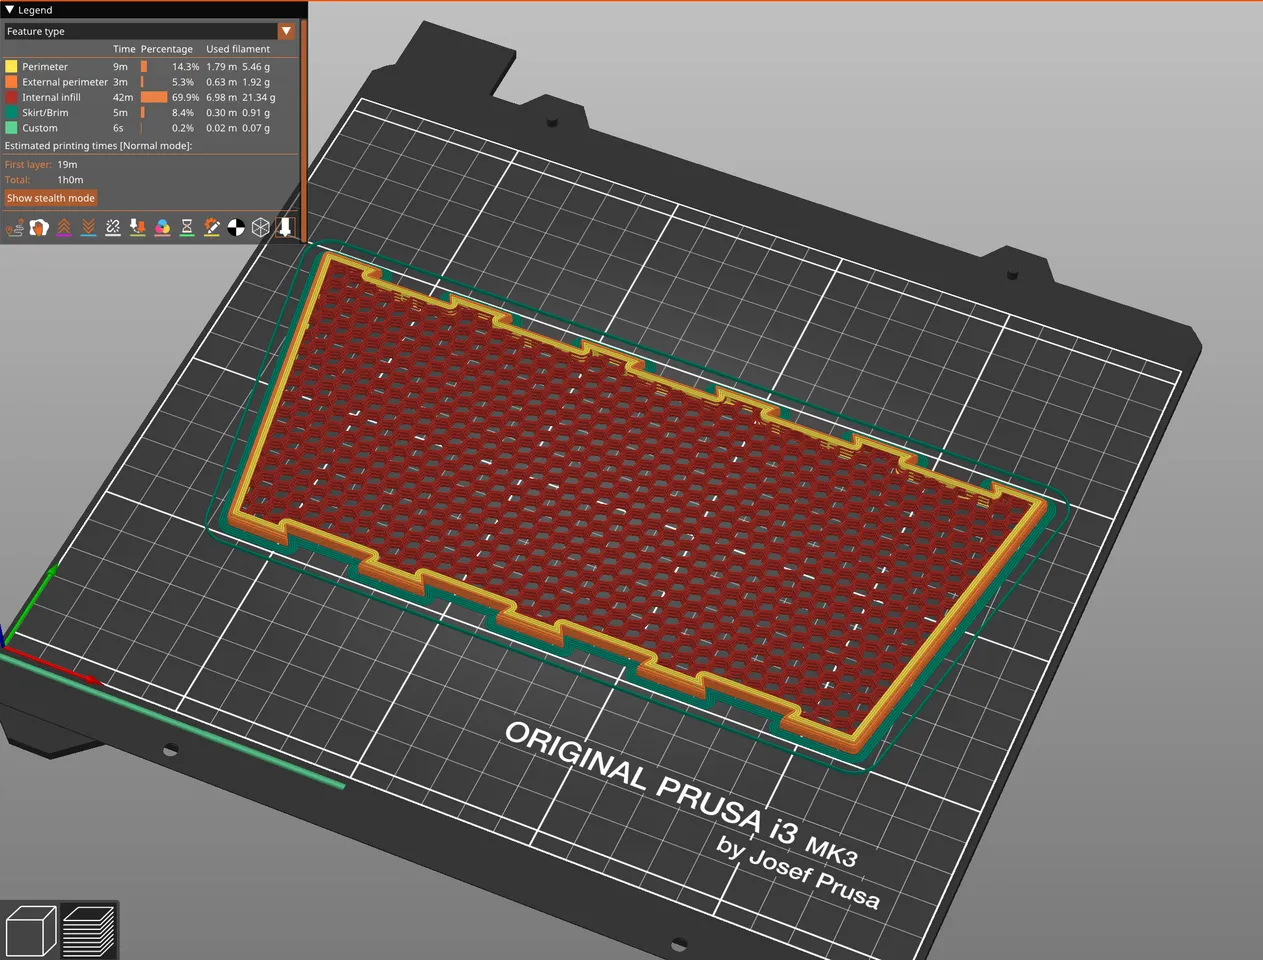Toggle Color changes visibility icon
Image resolution: width=1263 pixels, height=960 pixels.
(x=162, y=228)
